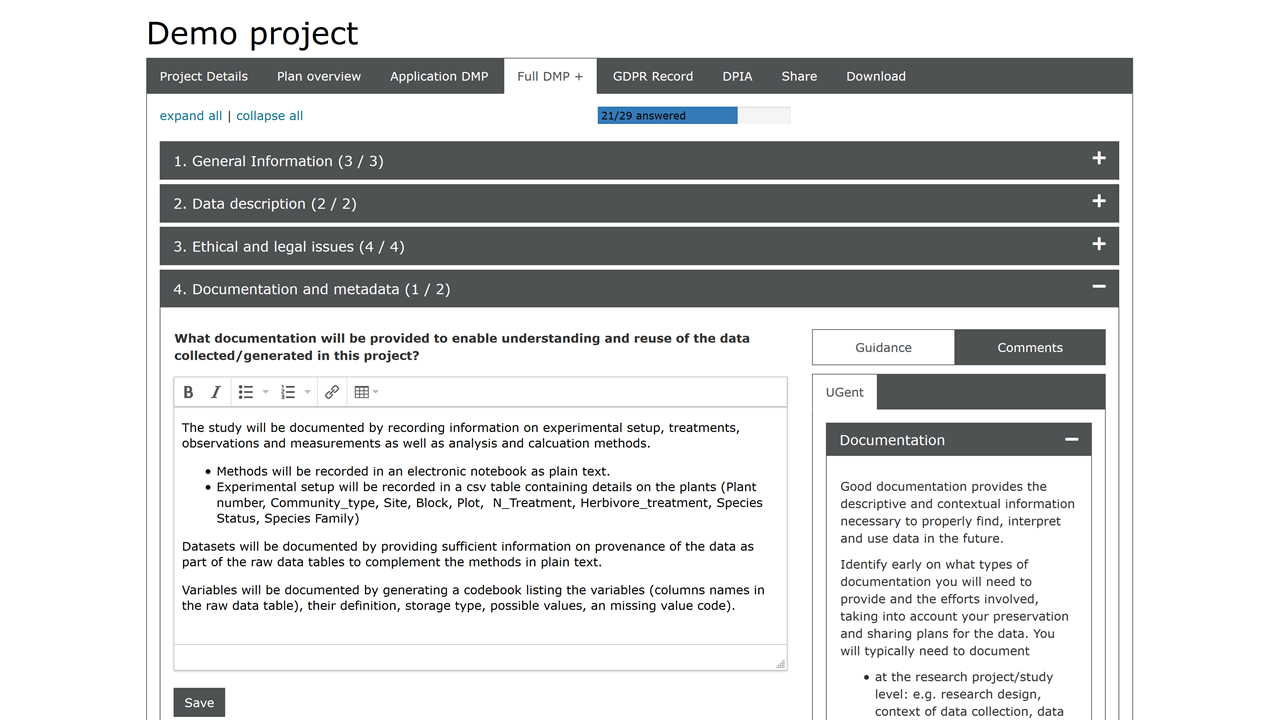Toggle italic formatting in the editor

pyautogui.click(x=215, y=392)
